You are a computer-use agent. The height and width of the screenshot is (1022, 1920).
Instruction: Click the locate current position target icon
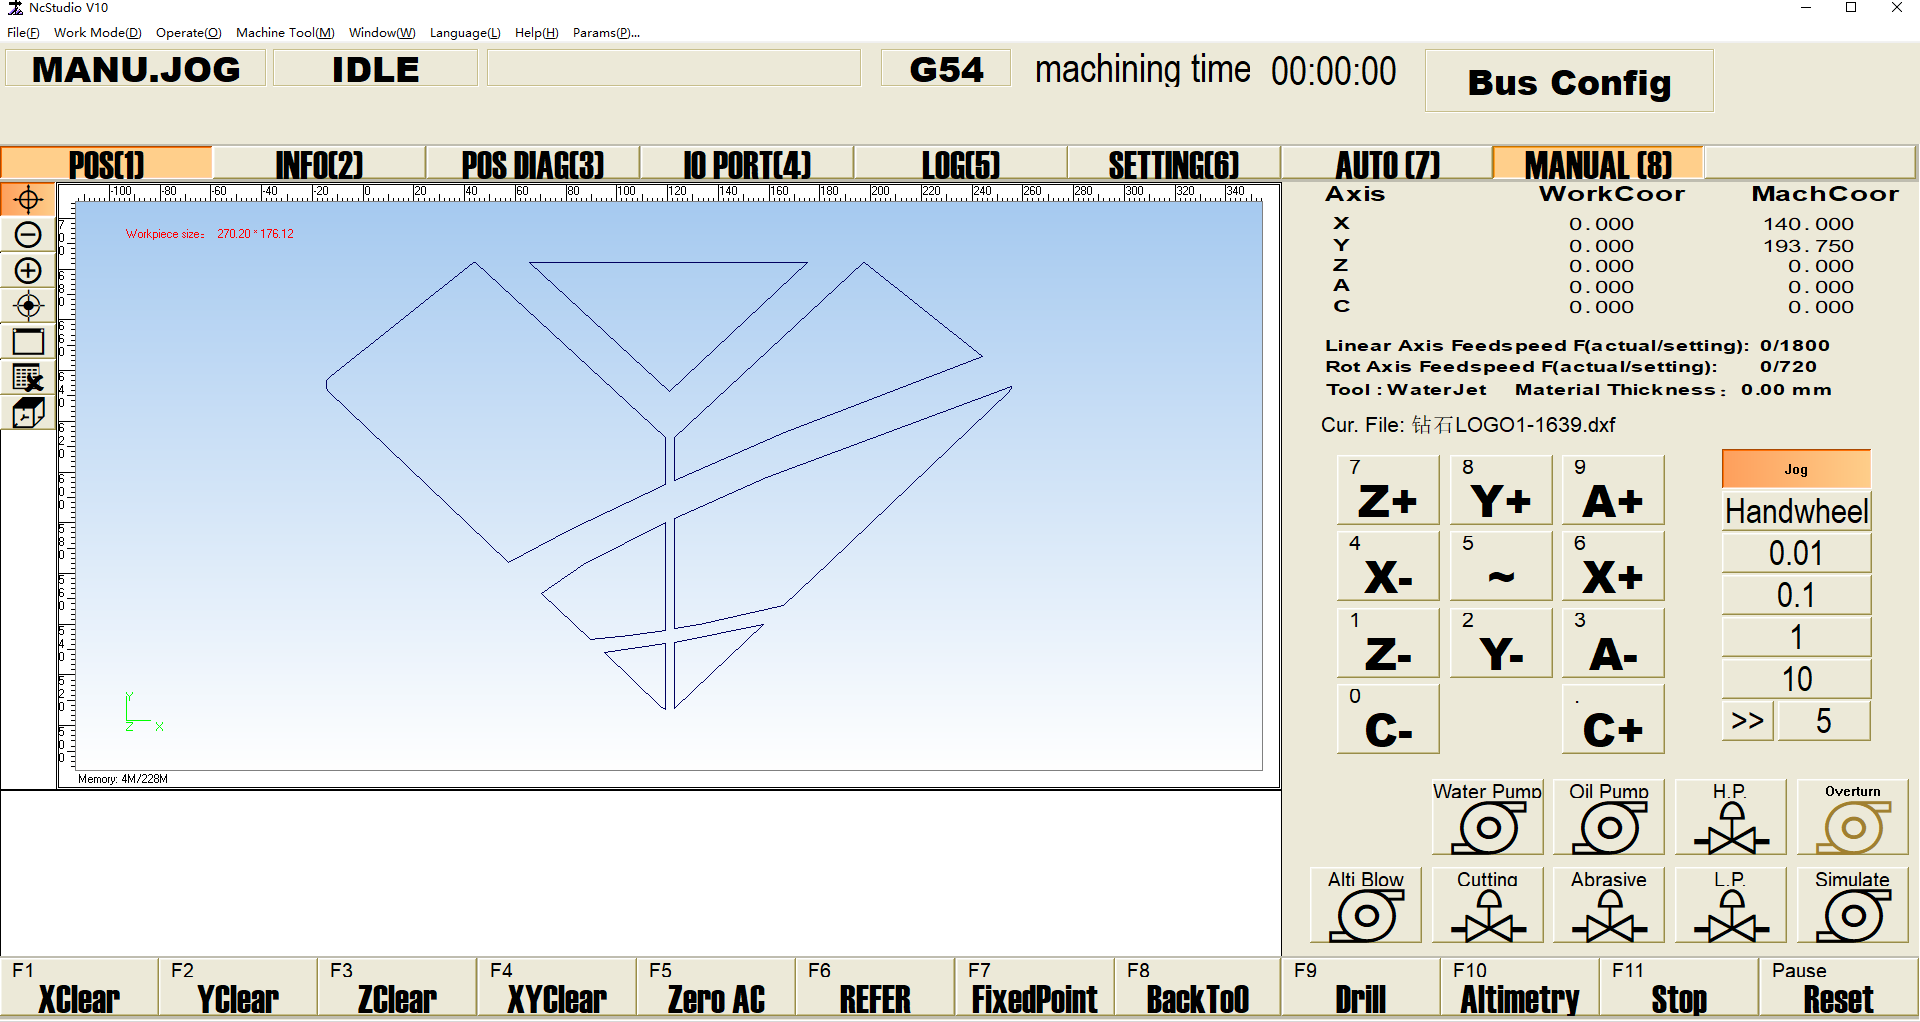pyautogui.click(x=28, y=306)
